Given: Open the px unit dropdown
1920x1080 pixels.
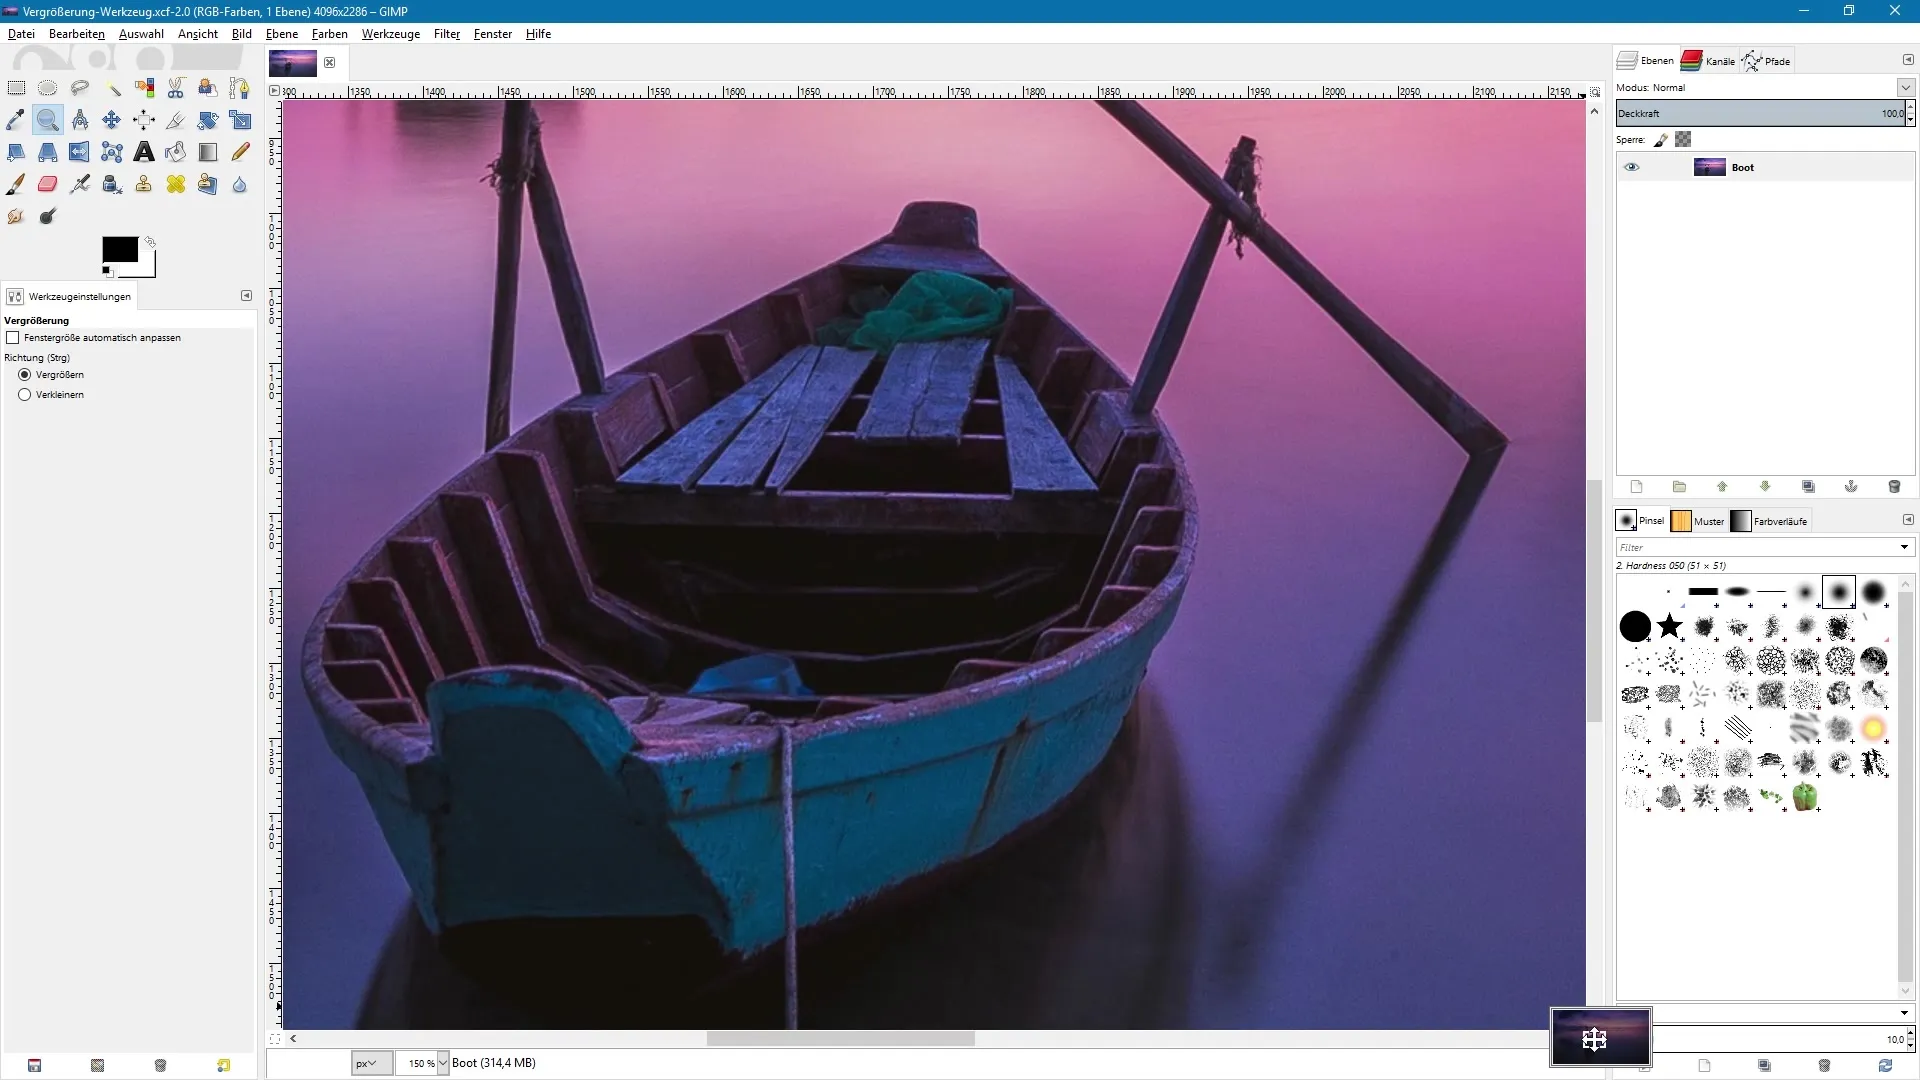Looking at the screenshot, I should coord(372,1063).
